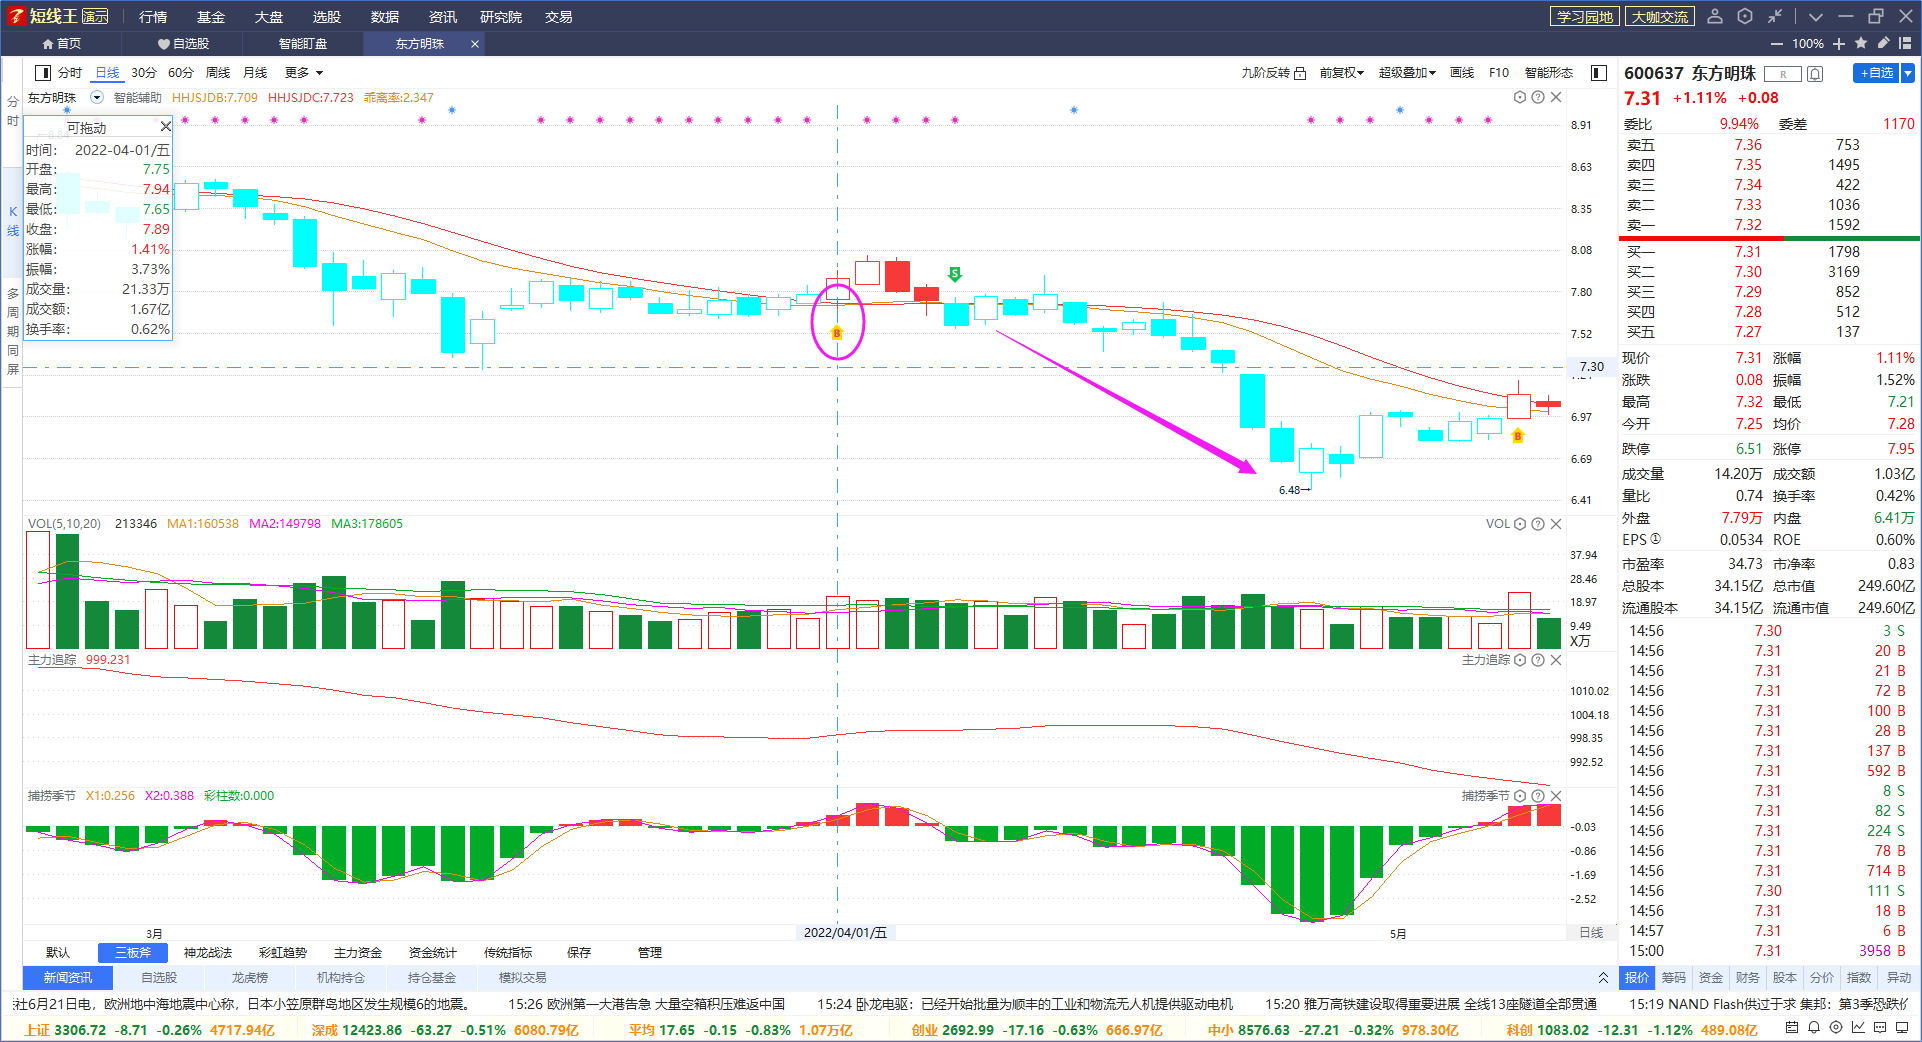Close the 东方明珠 tab
The image size is (1922, 1042).
coord(475,44)
